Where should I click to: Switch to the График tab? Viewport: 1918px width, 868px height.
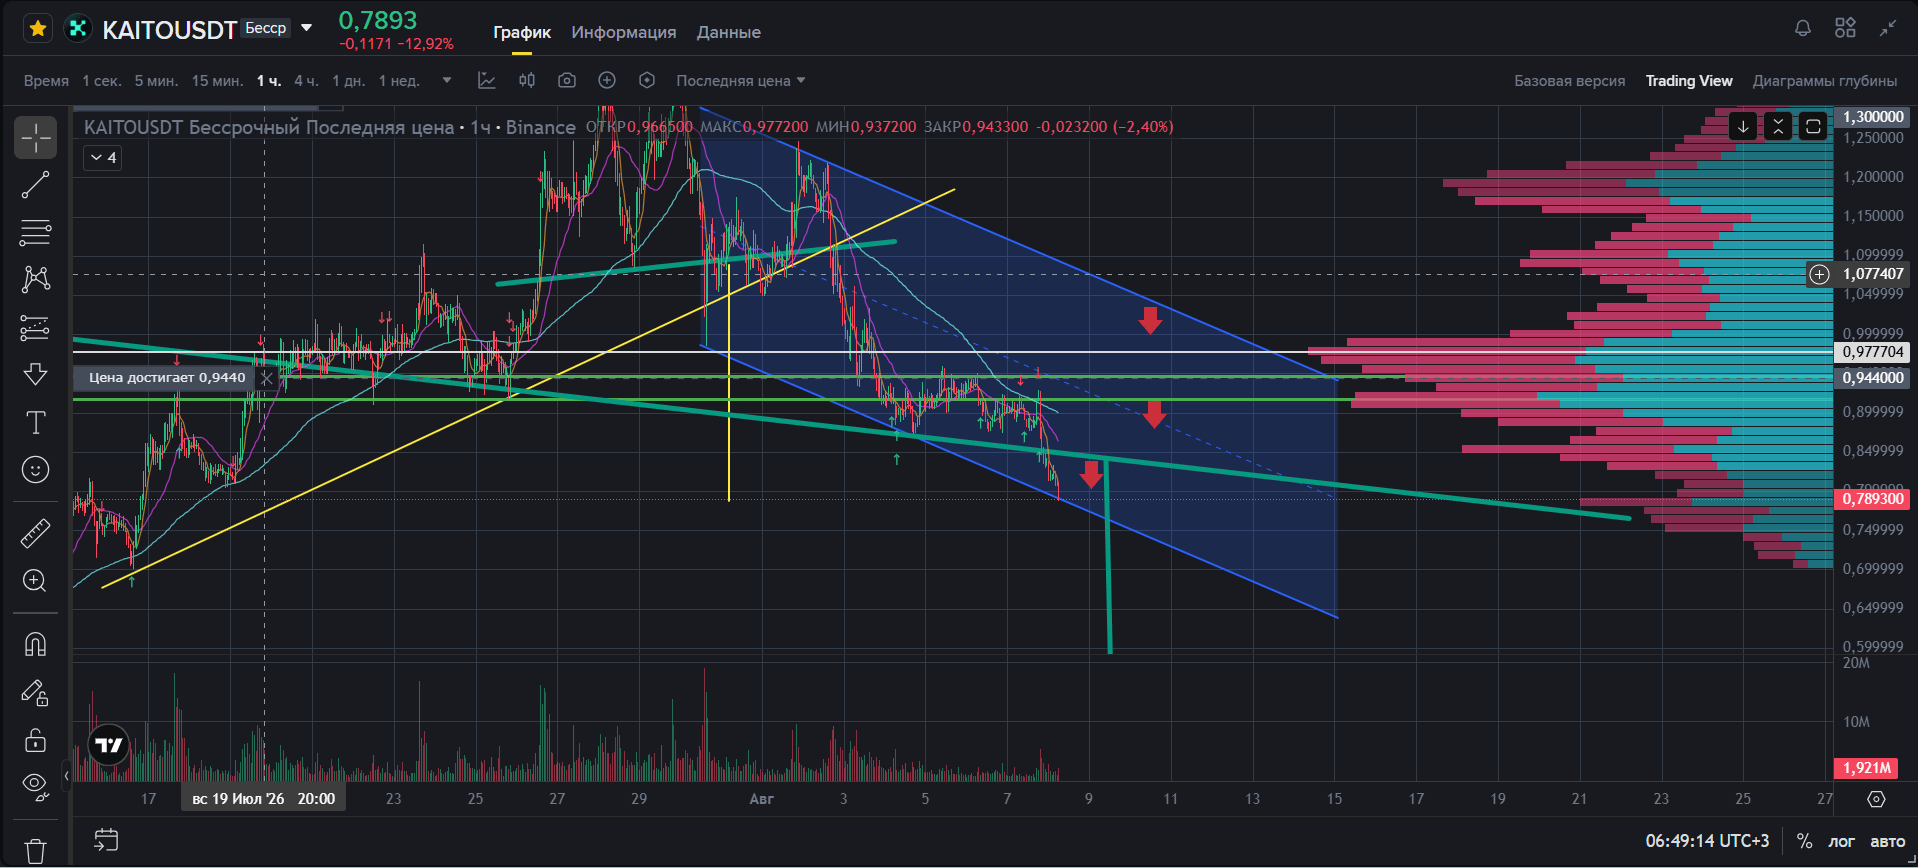click(522, 32)
